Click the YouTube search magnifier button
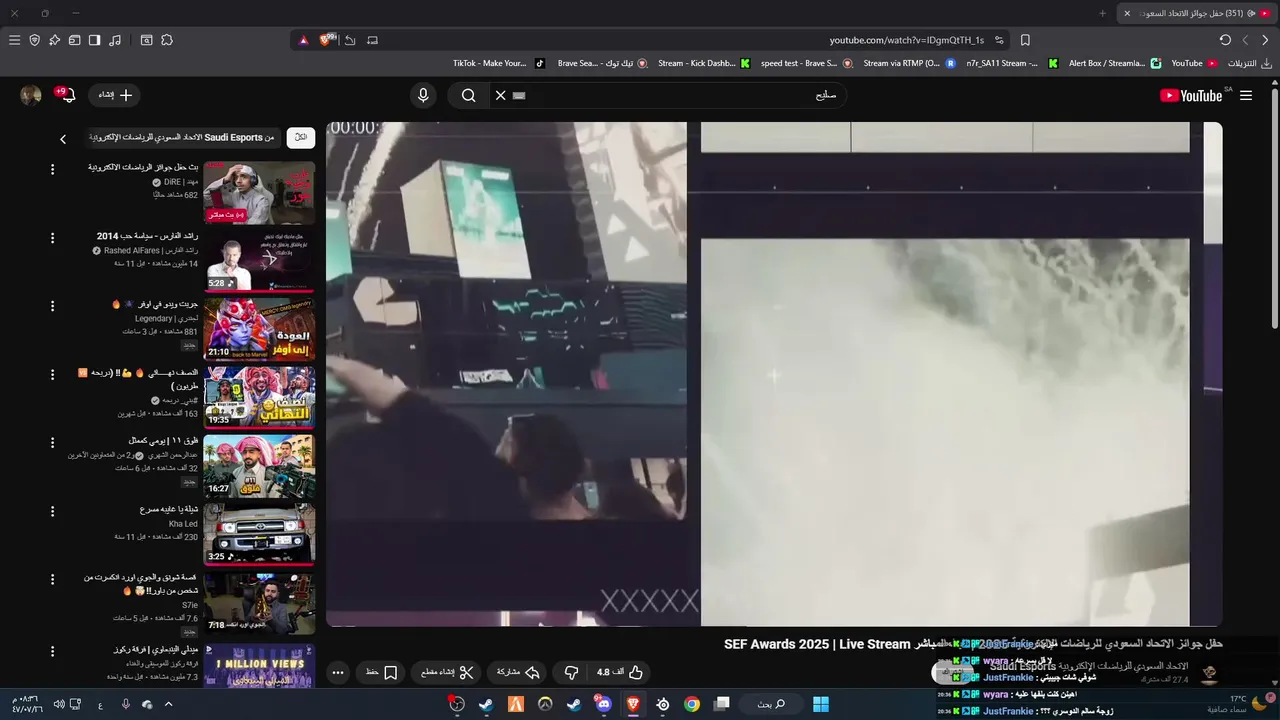 click(x=468, y=95)
